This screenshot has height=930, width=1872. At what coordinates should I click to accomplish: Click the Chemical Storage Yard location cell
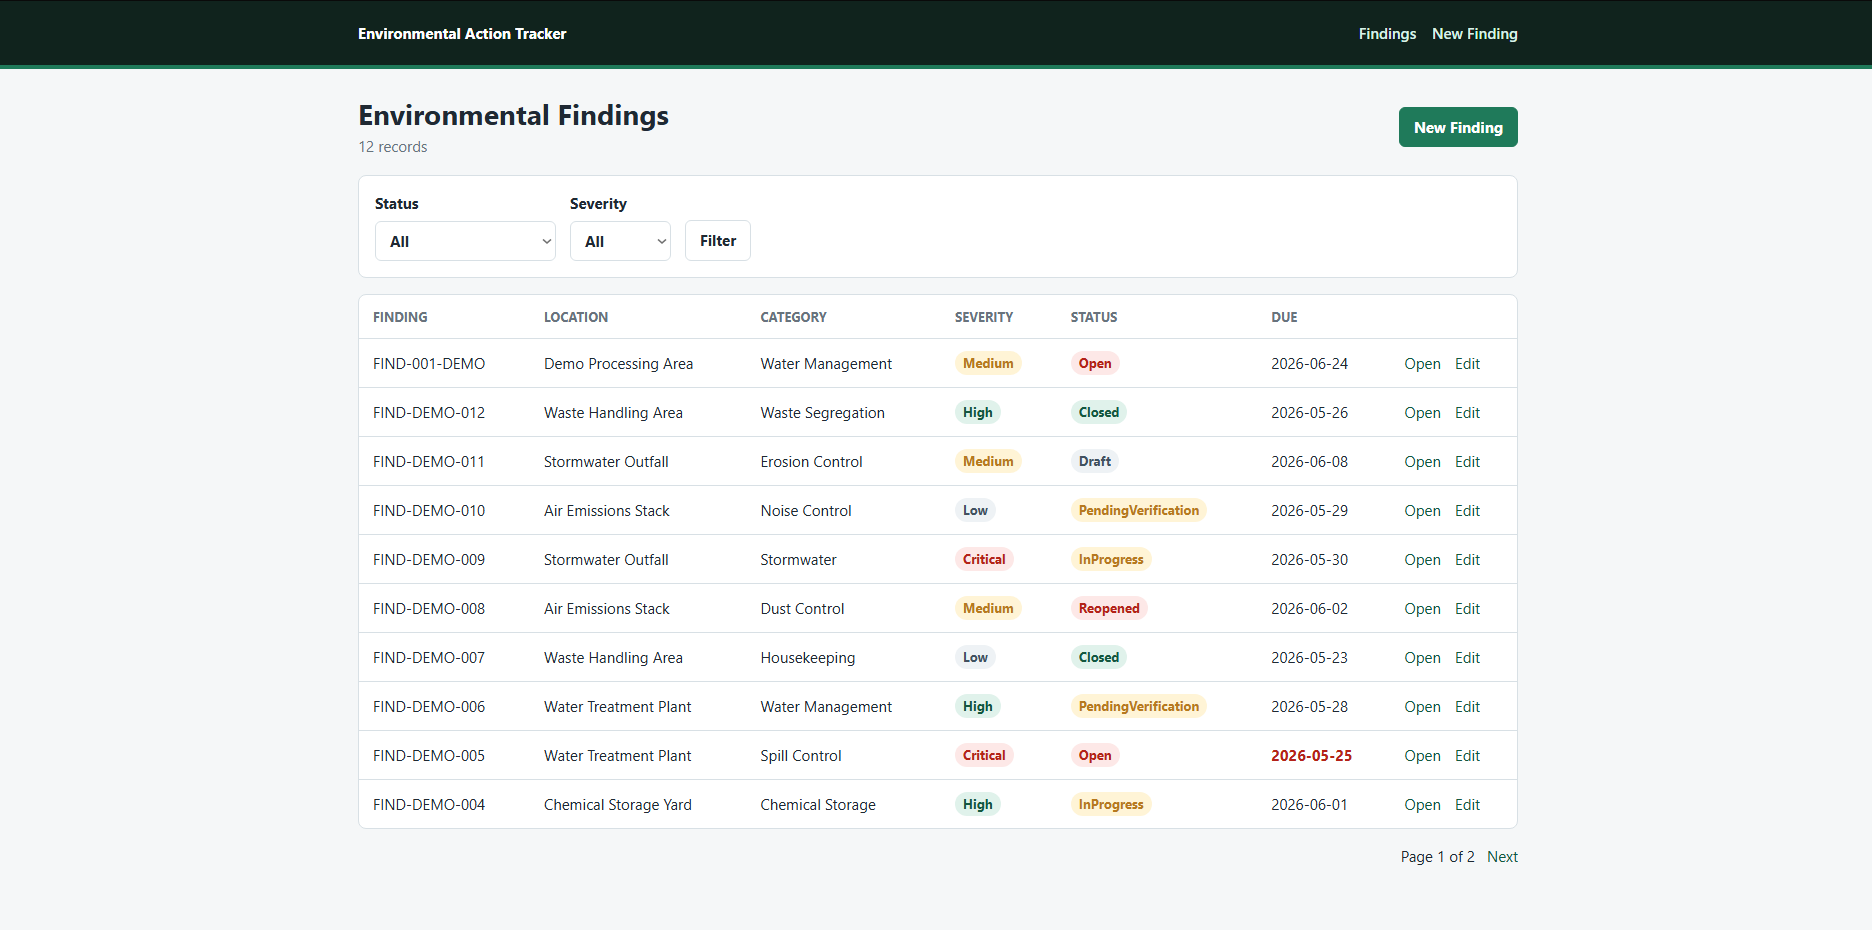[618, 805]
